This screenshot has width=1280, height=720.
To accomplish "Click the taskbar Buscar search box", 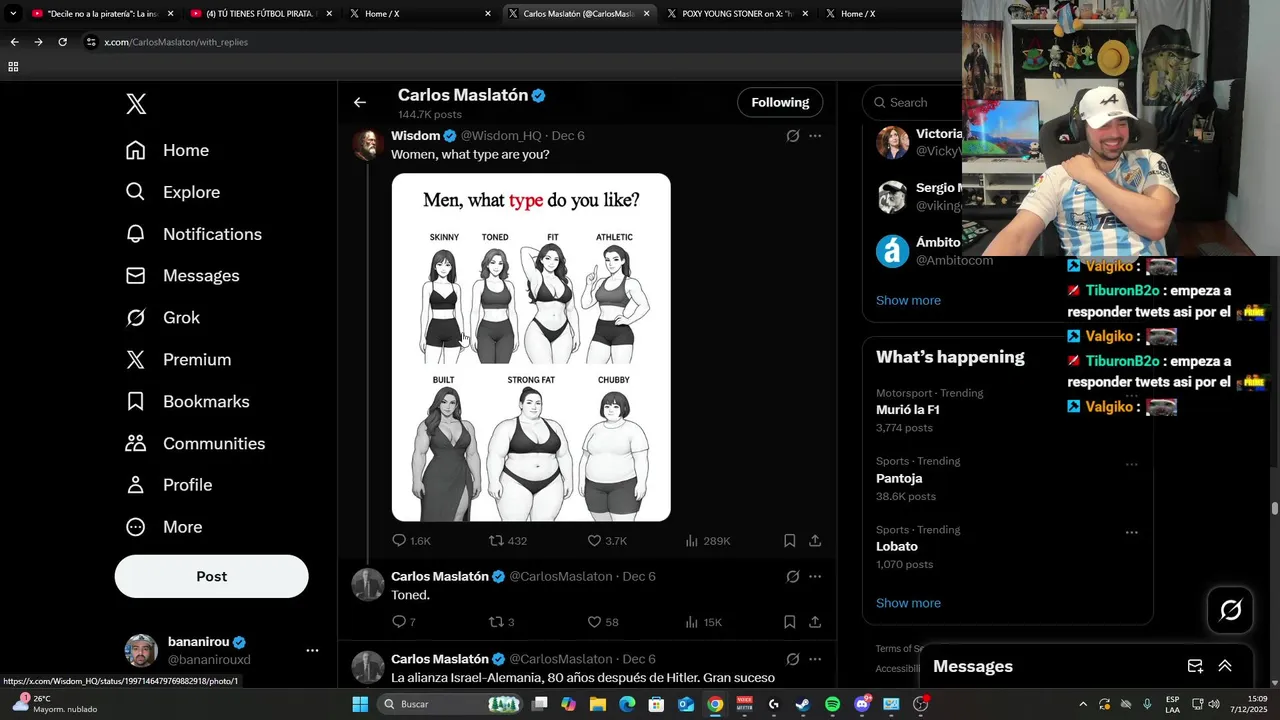I will pyautogui.click(x=450, y=704).
